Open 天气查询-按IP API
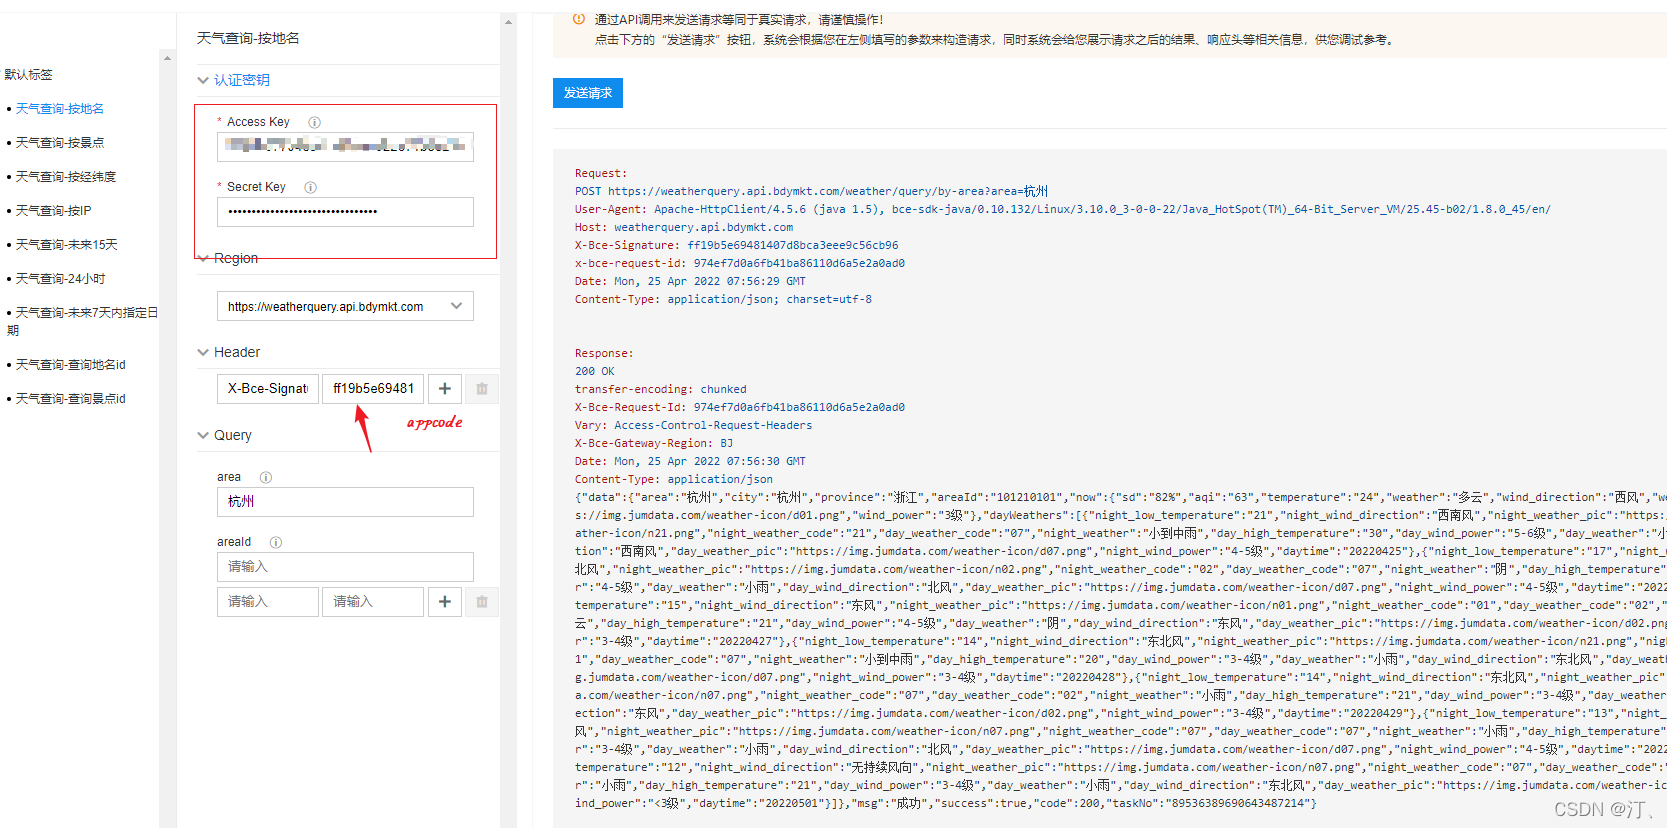This screenshot has height=828, width=1667. pyautogui.click(x=53, y=210)
